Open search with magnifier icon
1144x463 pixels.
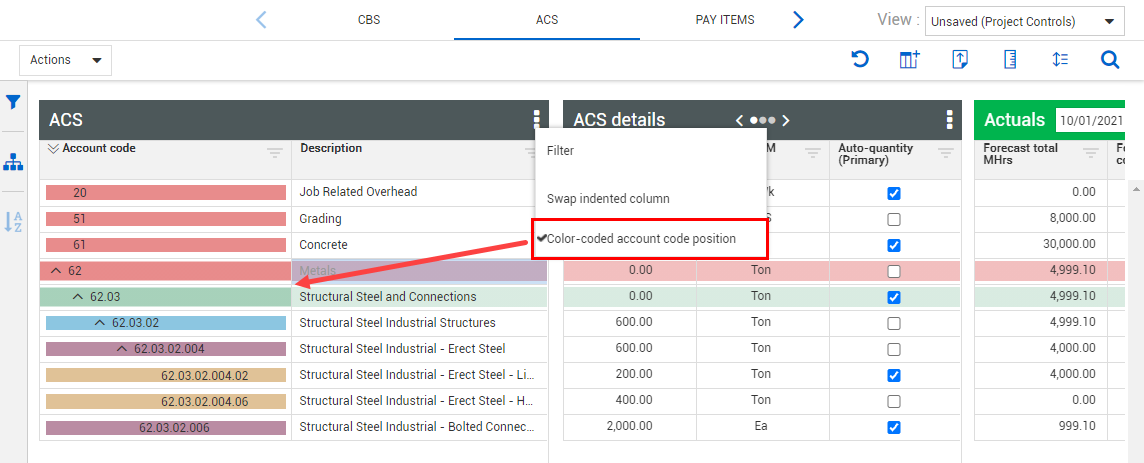click(1110, 60)
